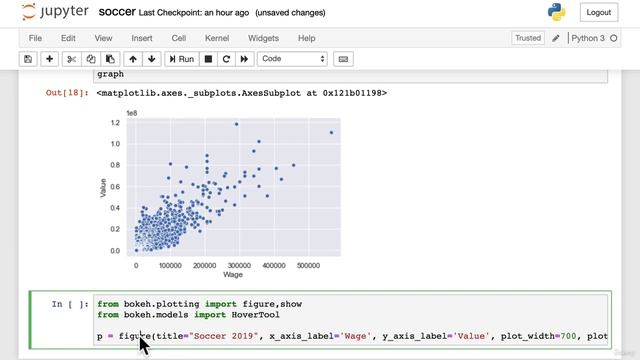Click the Jupyter logo
640x360 pixels.
pos(55,12)
